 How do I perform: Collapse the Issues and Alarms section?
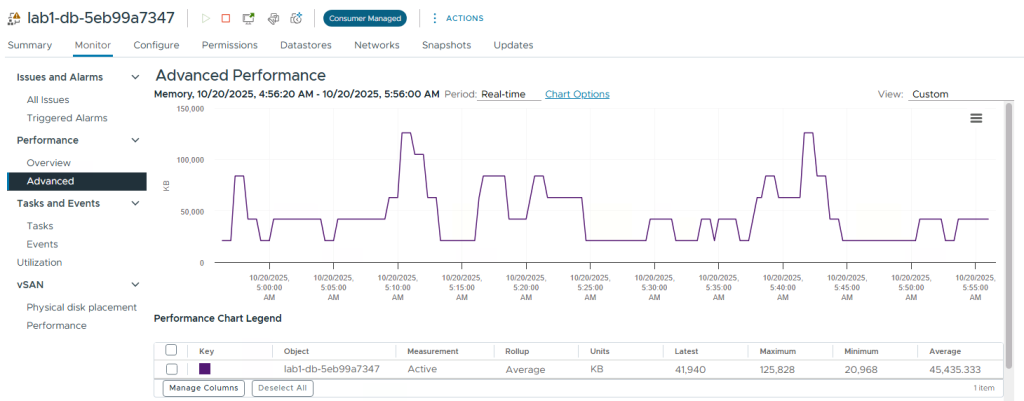pos(136,77)
